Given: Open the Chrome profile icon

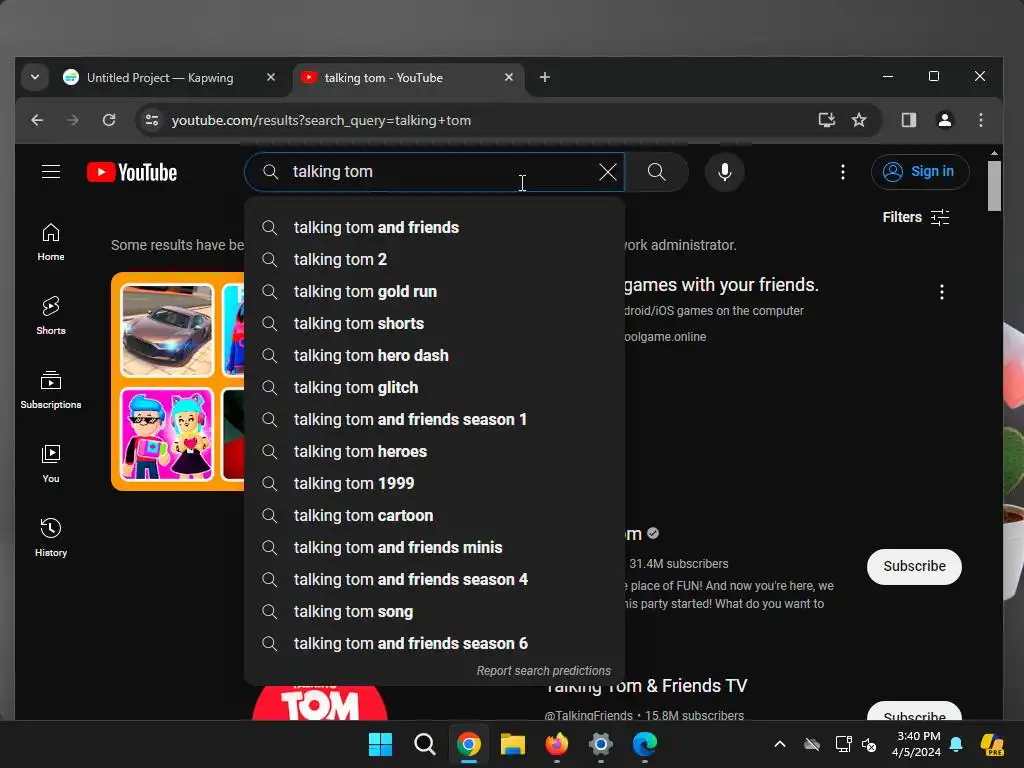Looking at the screenshot, I should click(944, 120).
